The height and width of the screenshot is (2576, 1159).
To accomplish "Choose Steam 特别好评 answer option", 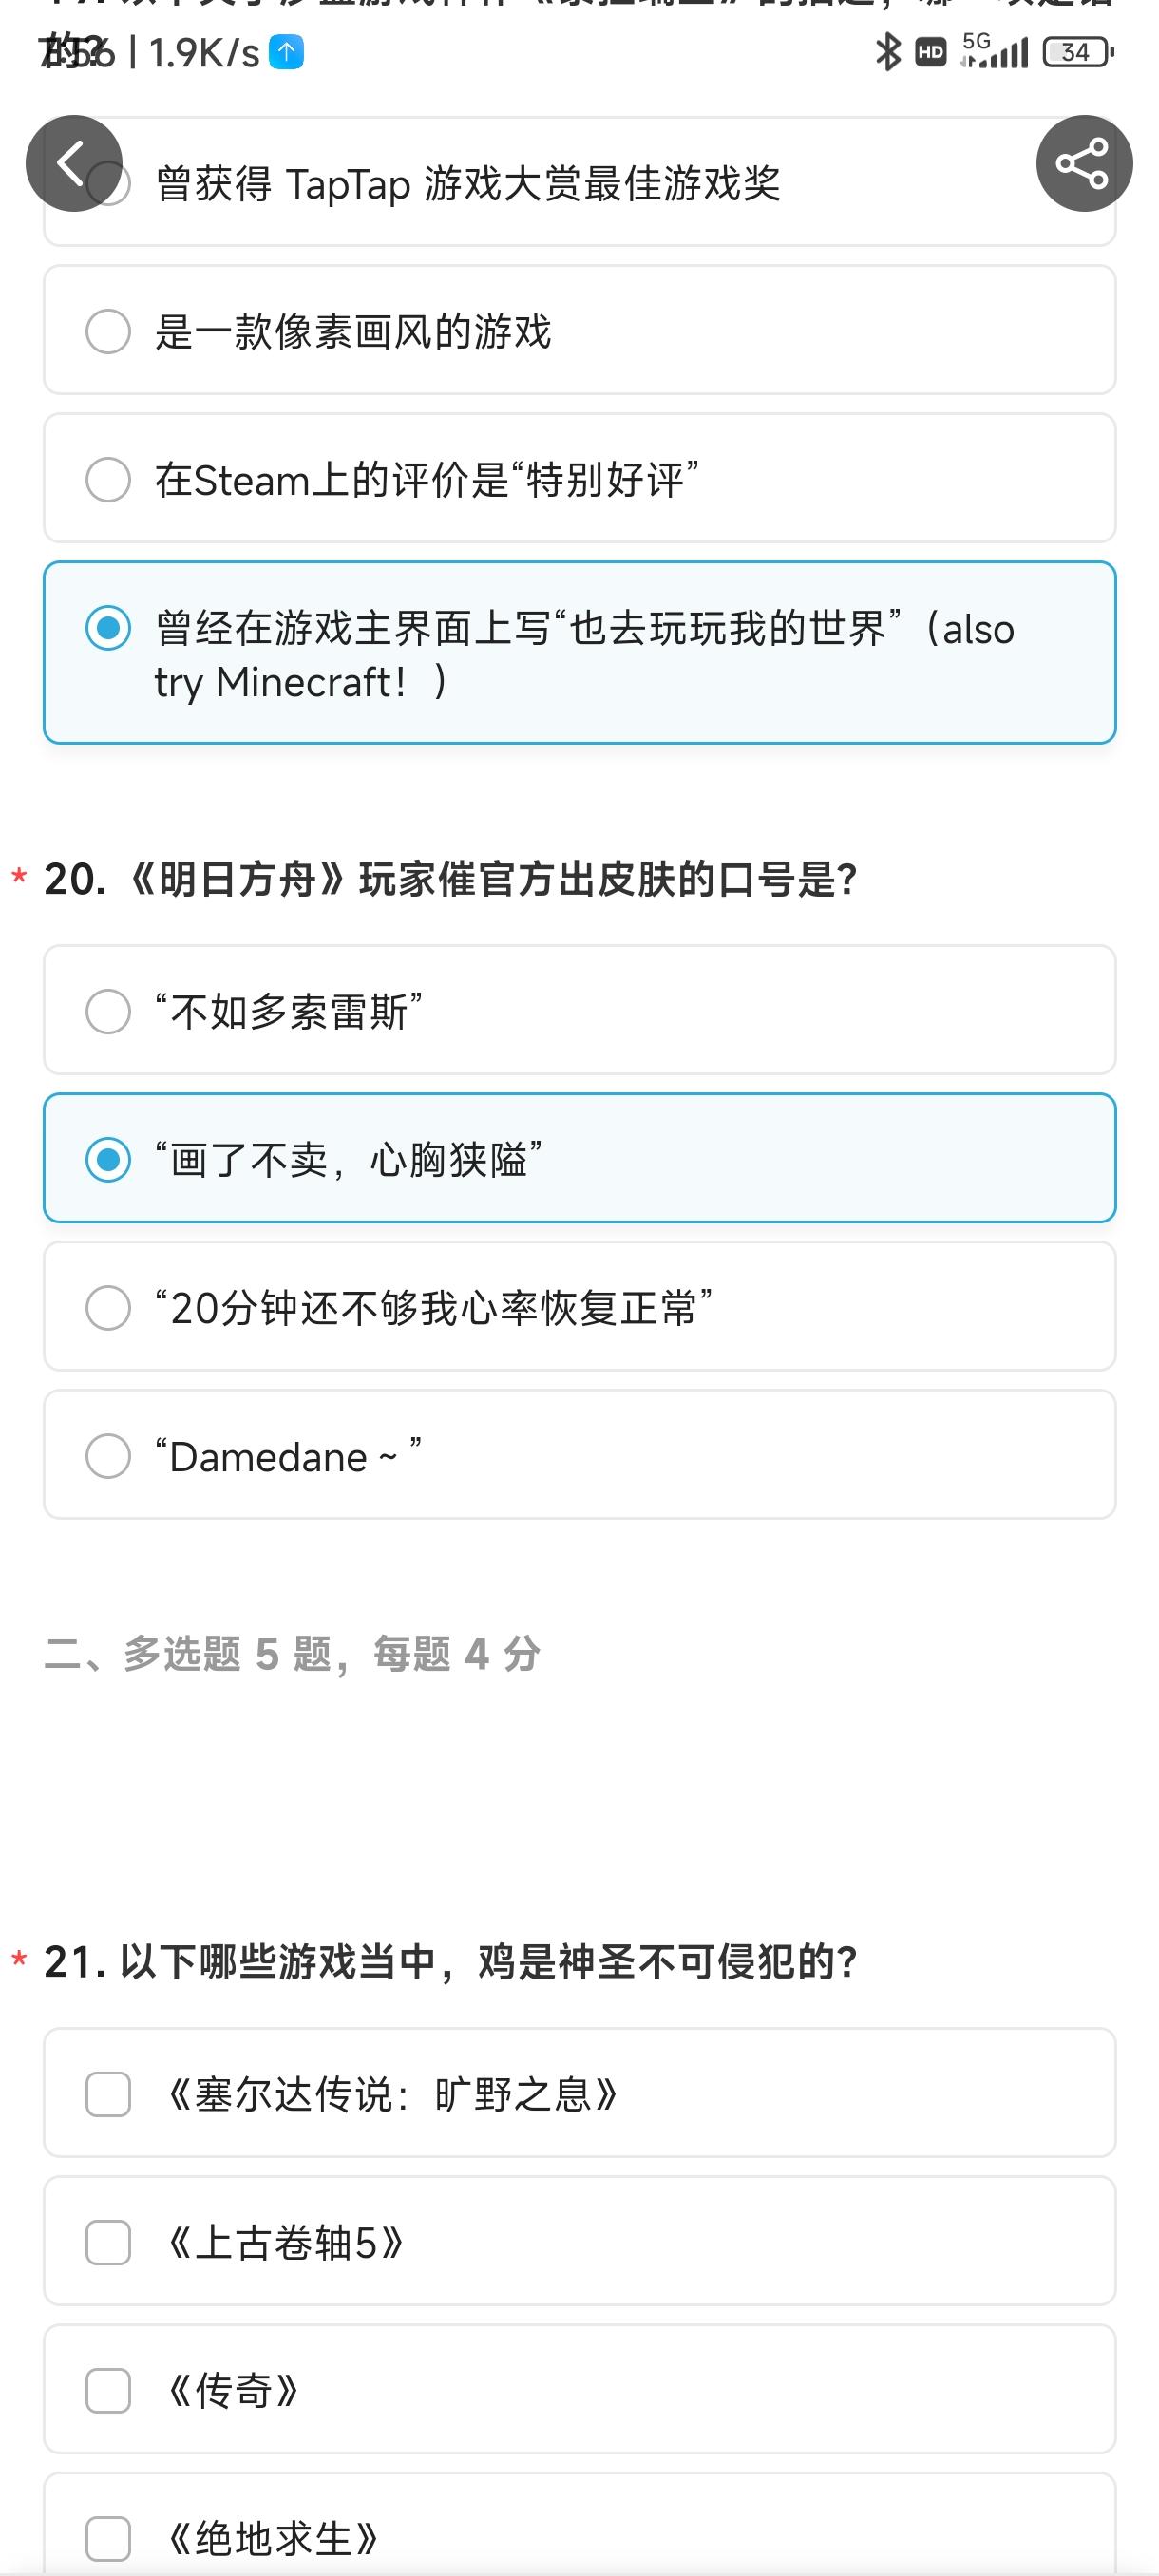I will pos(579,478).
